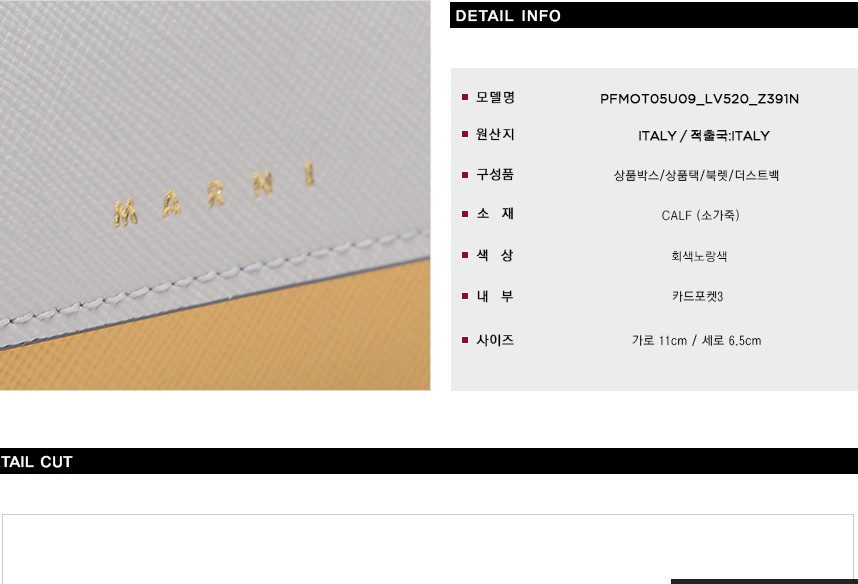Click the red bullet next to 구성품

click(x=465, y=175)
